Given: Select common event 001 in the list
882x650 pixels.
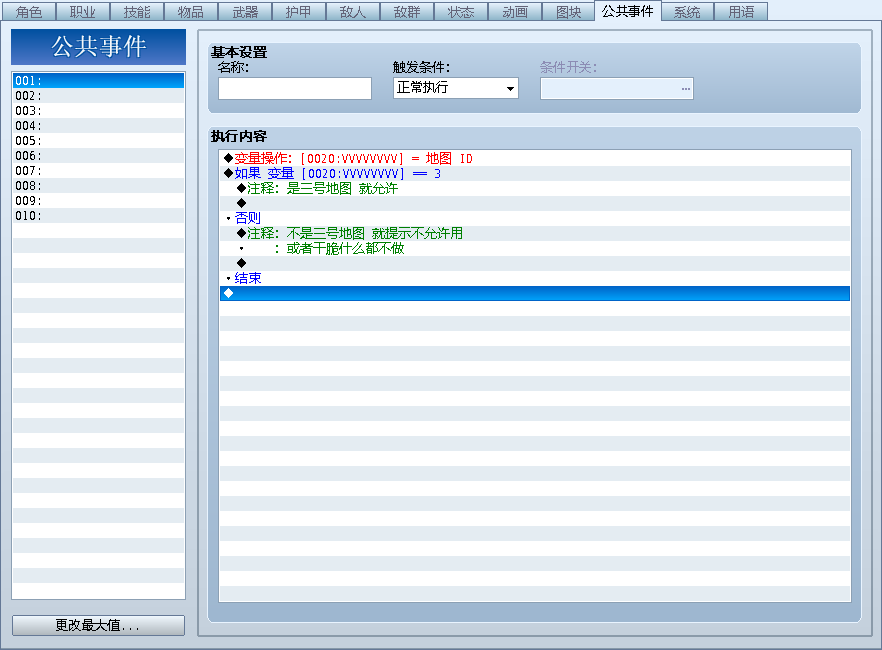Looking at the screenshot, I should click(x=98, y=80).
